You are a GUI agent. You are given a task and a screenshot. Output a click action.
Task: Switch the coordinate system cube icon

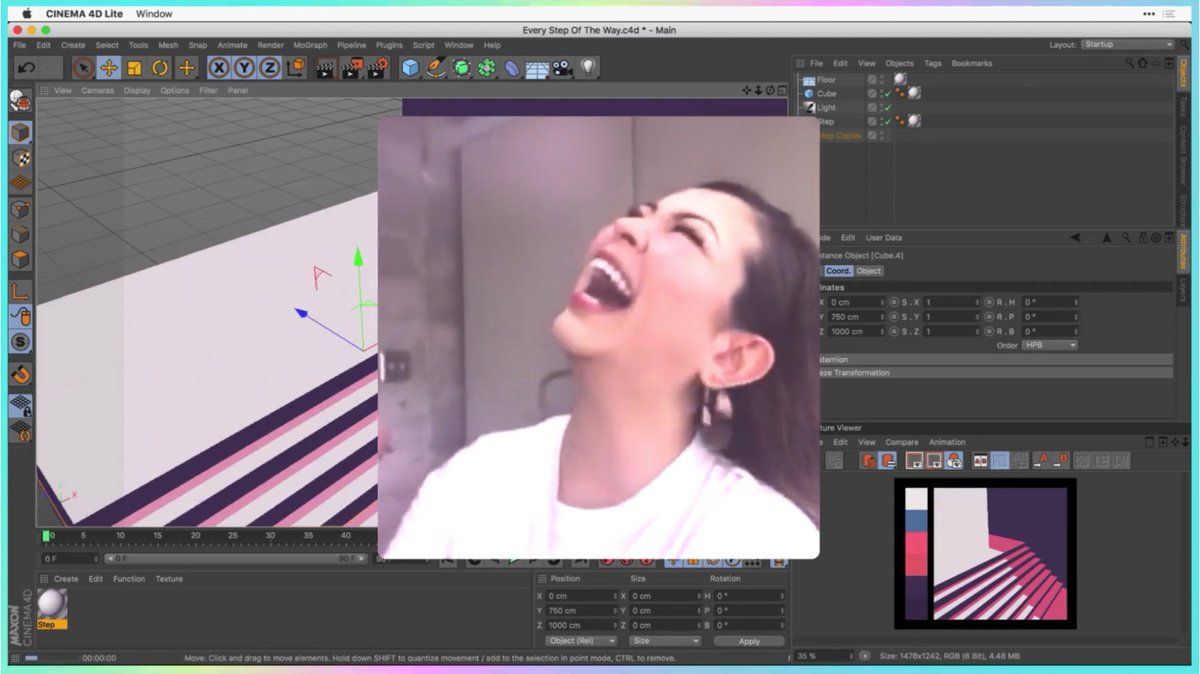click(x=296, y=68)
